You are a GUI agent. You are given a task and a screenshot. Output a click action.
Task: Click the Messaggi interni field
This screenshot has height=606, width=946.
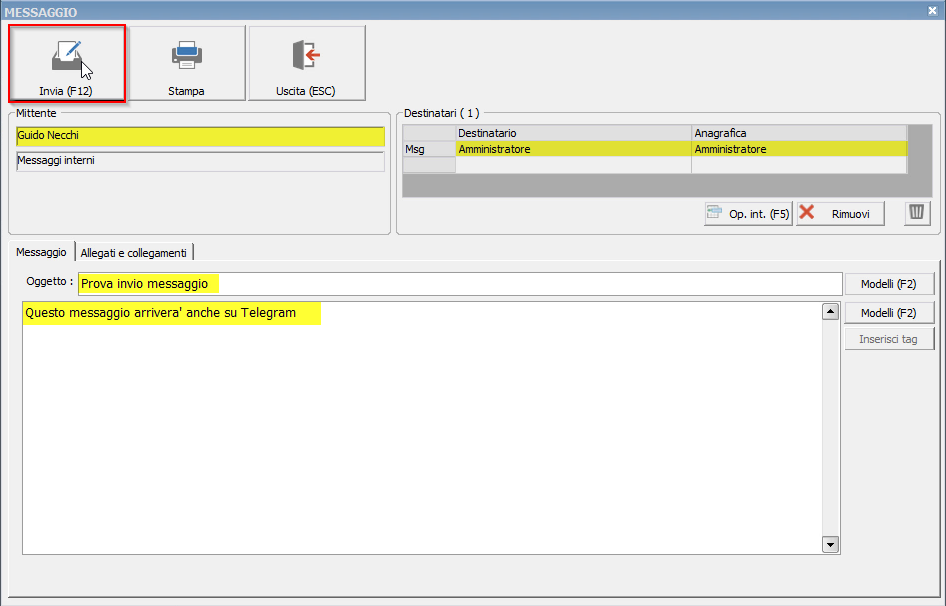click(x=200, y=161)
